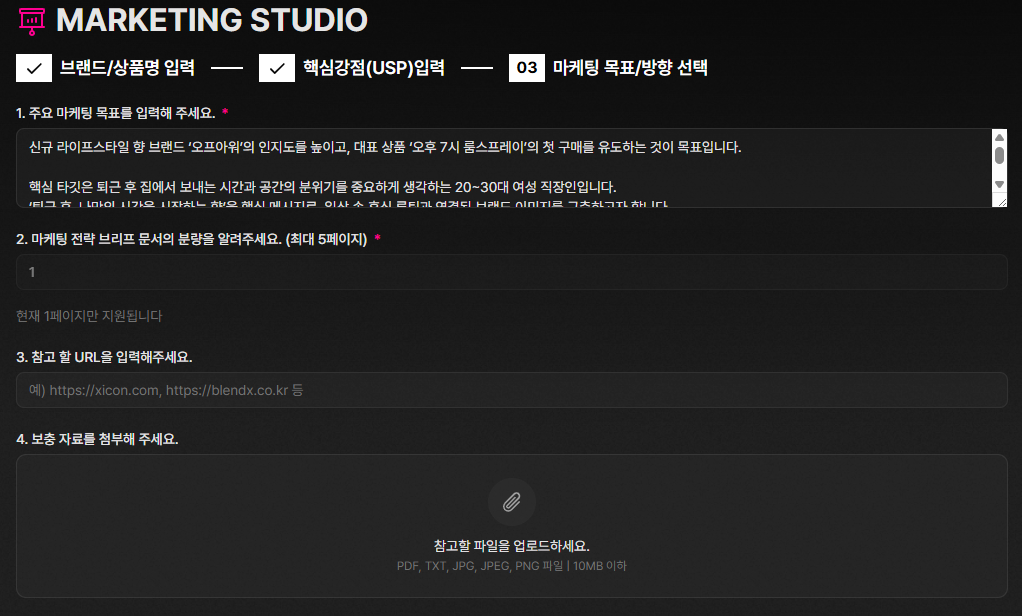Click the file type note 'PDF, TXT, JPG, JPEG, PNG 파일 | 10MB 이하'
1022x616 pixels.
512,566
